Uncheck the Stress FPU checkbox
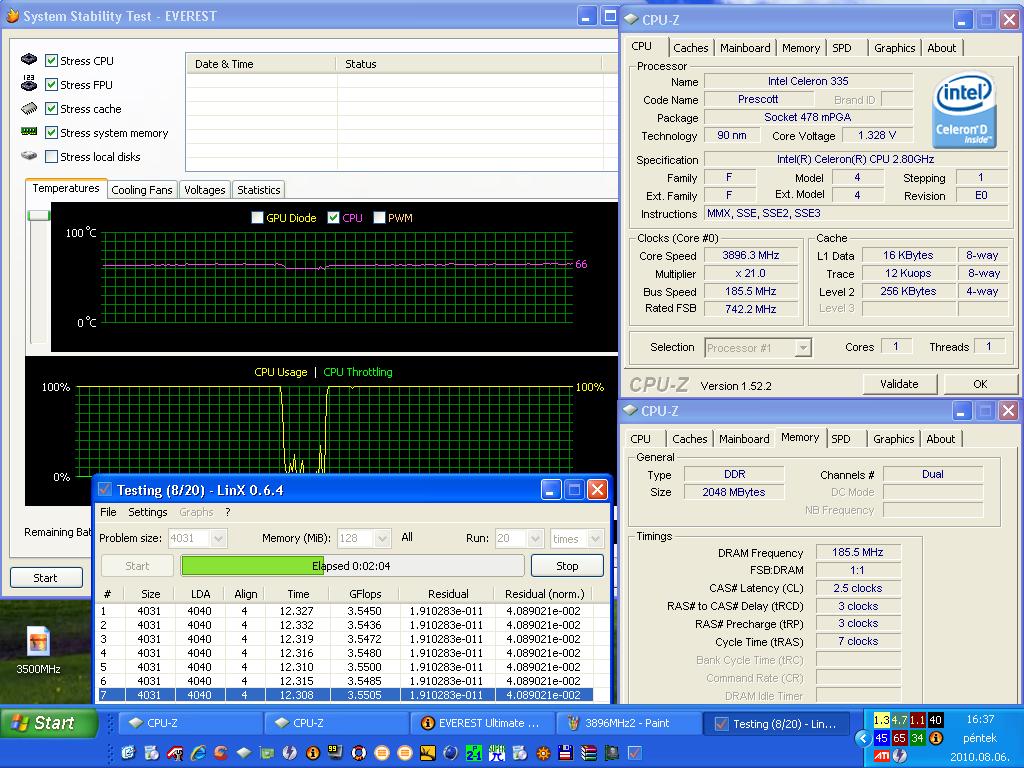The height and width of the screenshot is (768, 1024). pos(52,85)
